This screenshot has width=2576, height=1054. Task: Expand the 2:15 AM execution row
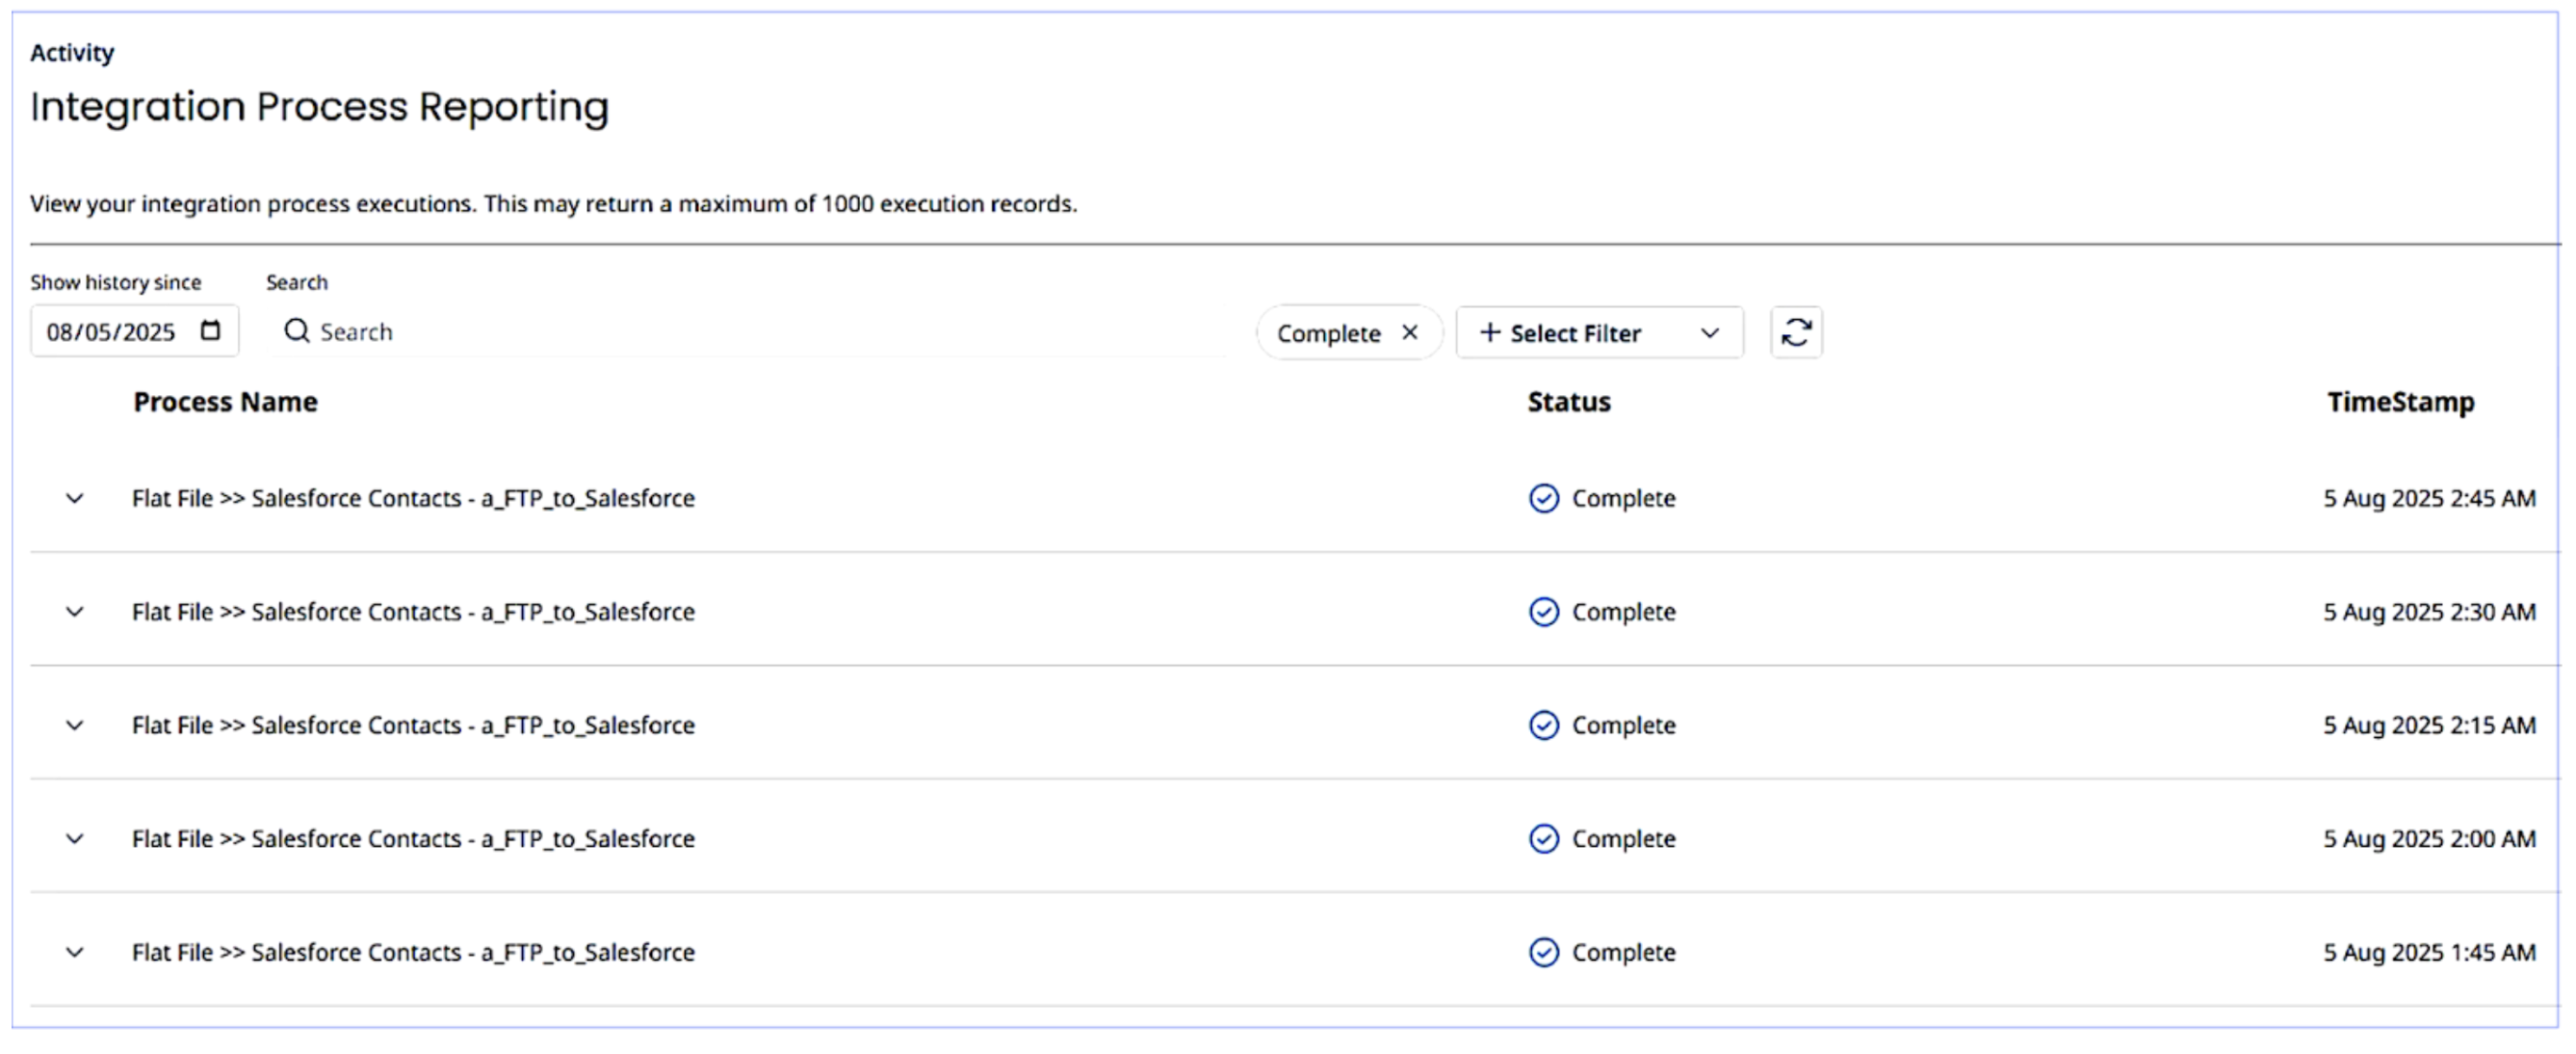(x=75, y=725)
